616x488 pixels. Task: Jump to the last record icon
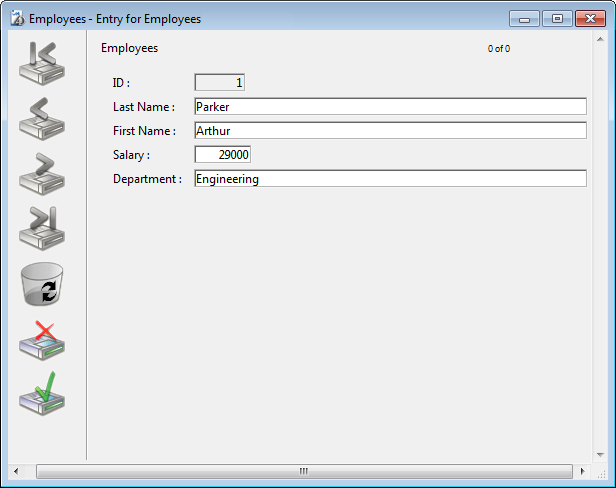pyautogui.click(x=42, y=229)
